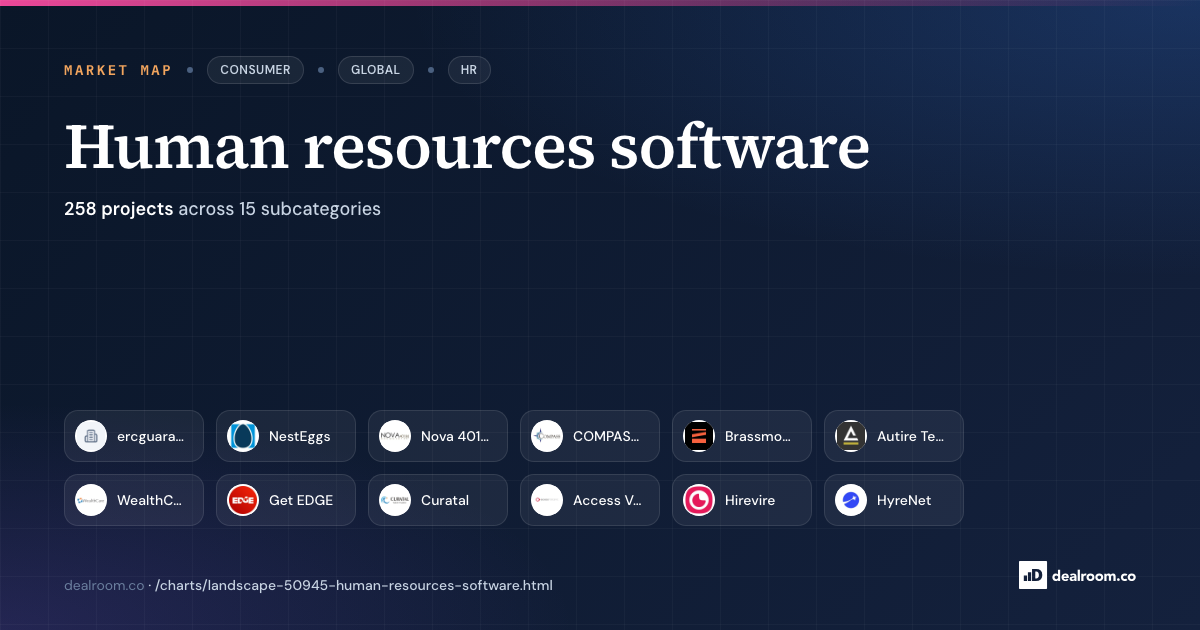The width and height of the screenshot is (1200, 630).
Task: Select the HR tag pill
Action: point(469,70)
